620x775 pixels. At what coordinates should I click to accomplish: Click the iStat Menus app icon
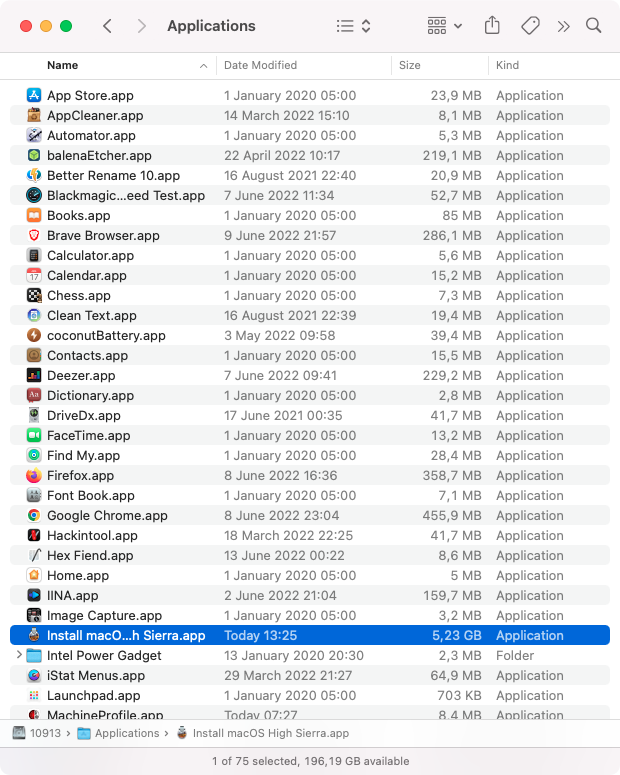click(x=34, y=675)
